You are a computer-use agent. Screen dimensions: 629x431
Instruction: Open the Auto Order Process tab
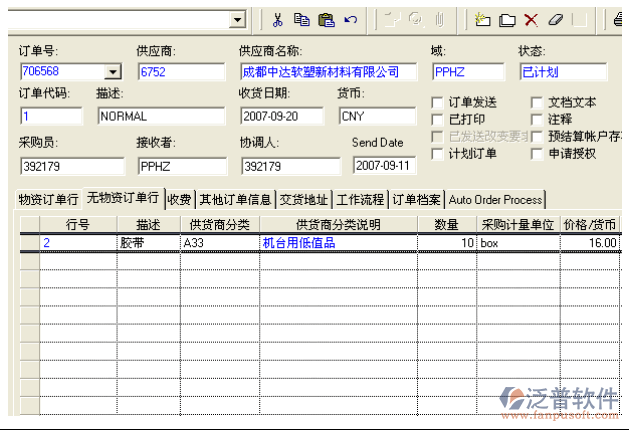496,199
